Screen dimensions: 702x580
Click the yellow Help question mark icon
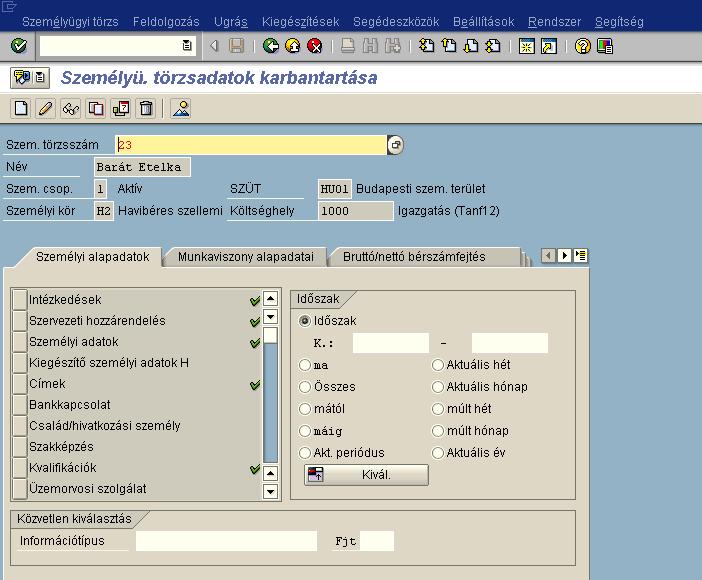tap(582, 46)
